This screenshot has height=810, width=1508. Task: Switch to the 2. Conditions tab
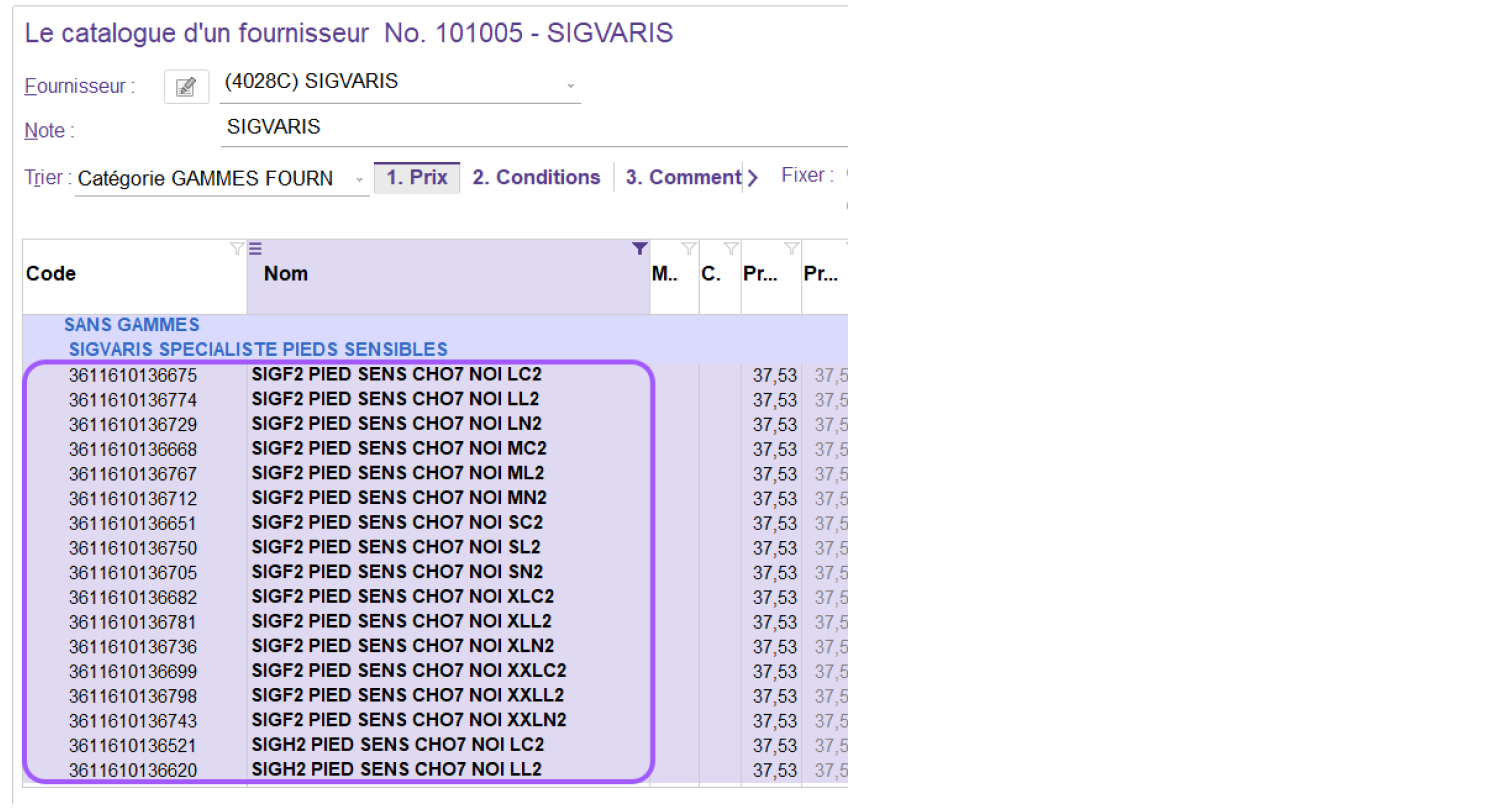point(536,178)
